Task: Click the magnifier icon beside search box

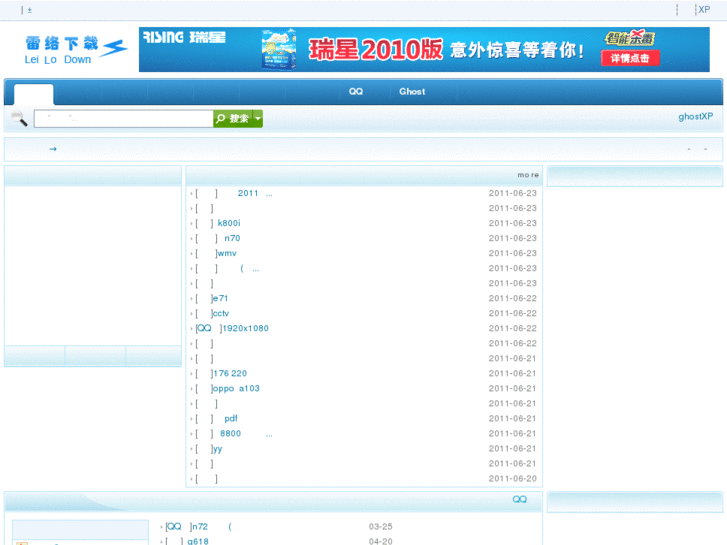Action: [x=19, y=119]
